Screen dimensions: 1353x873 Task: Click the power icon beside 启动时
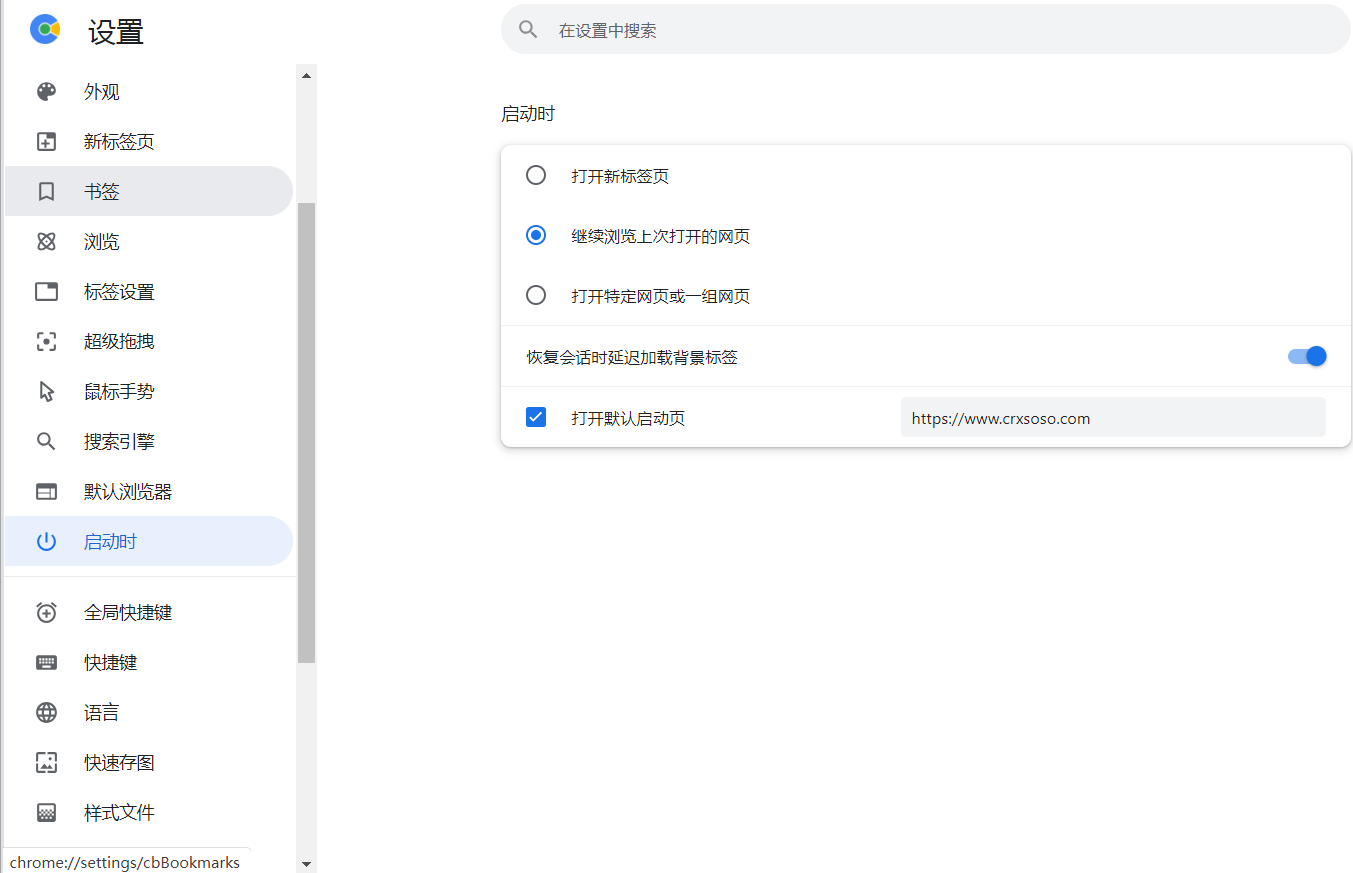click(x=46, y=542)
